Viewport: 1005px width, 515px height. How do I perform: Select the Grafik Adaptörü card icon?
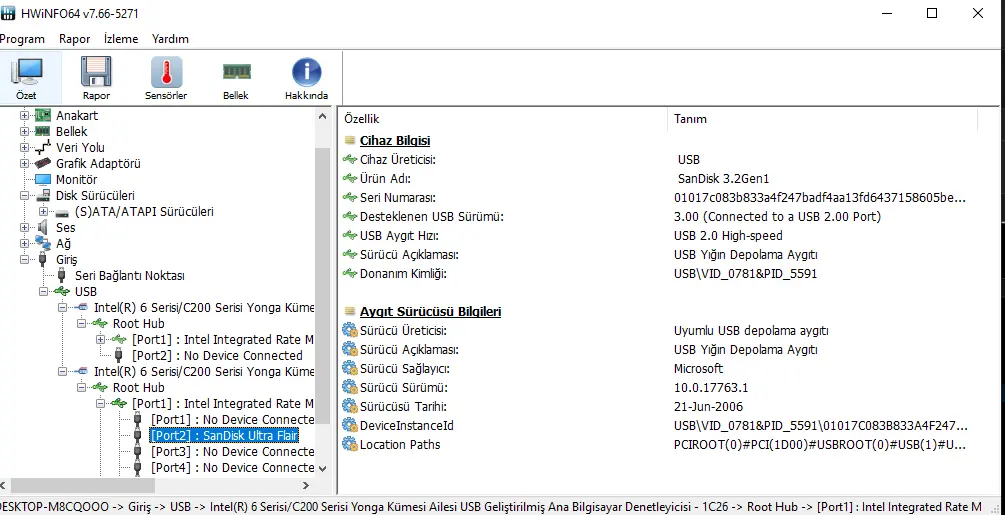click(42, 163)
